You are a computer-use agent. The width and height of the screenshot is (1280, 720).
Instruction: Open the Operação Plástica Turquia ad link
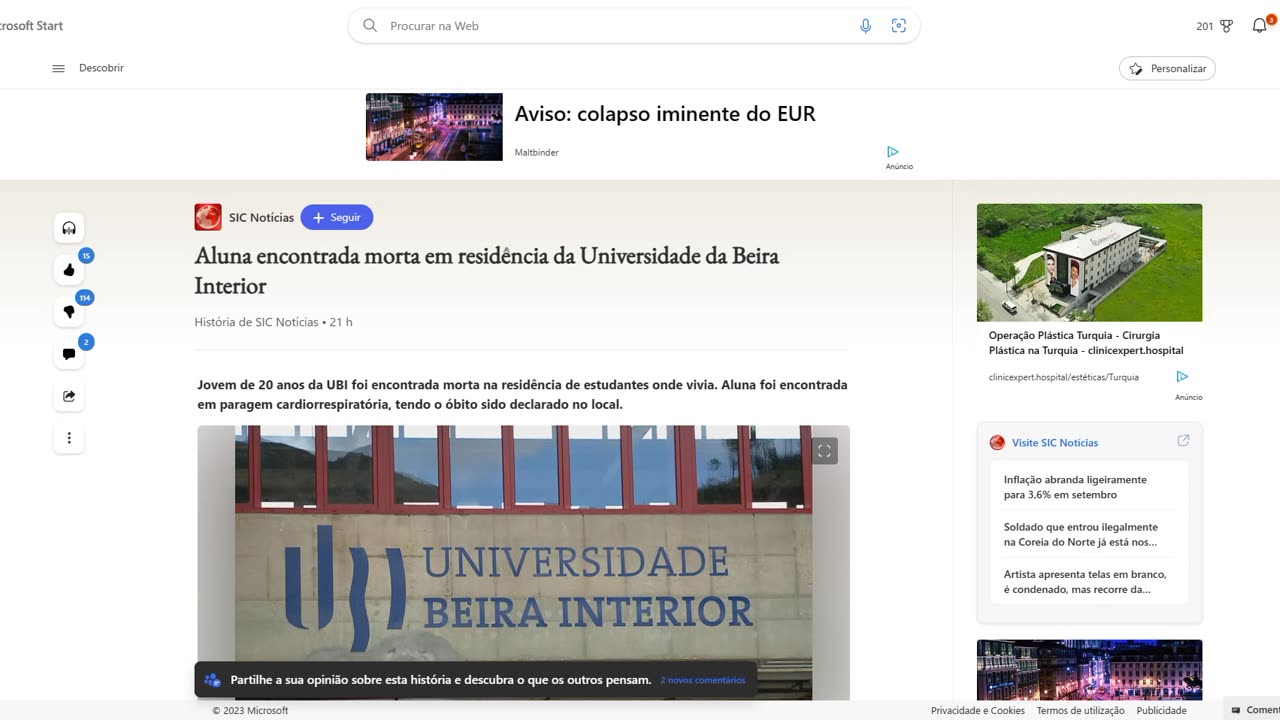point(1086,343)
